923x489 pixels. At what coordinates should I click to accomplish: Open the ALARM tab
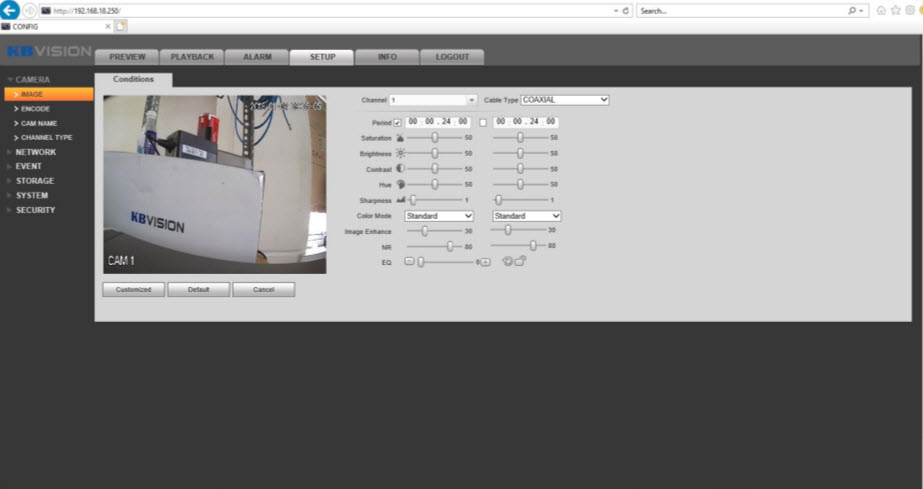point(257,57)
